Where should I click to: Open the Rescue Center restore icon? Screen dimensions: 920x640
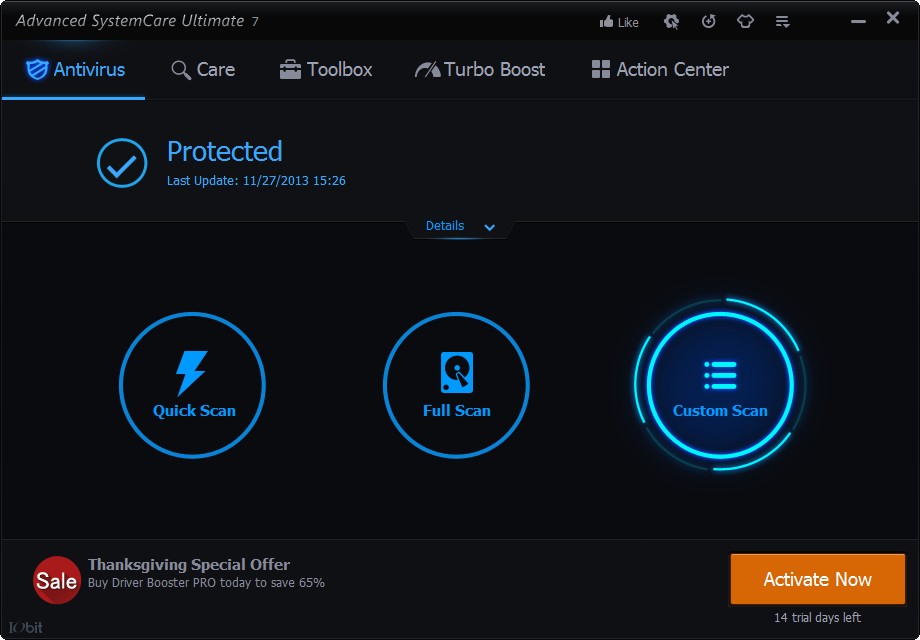click(709, 22)
